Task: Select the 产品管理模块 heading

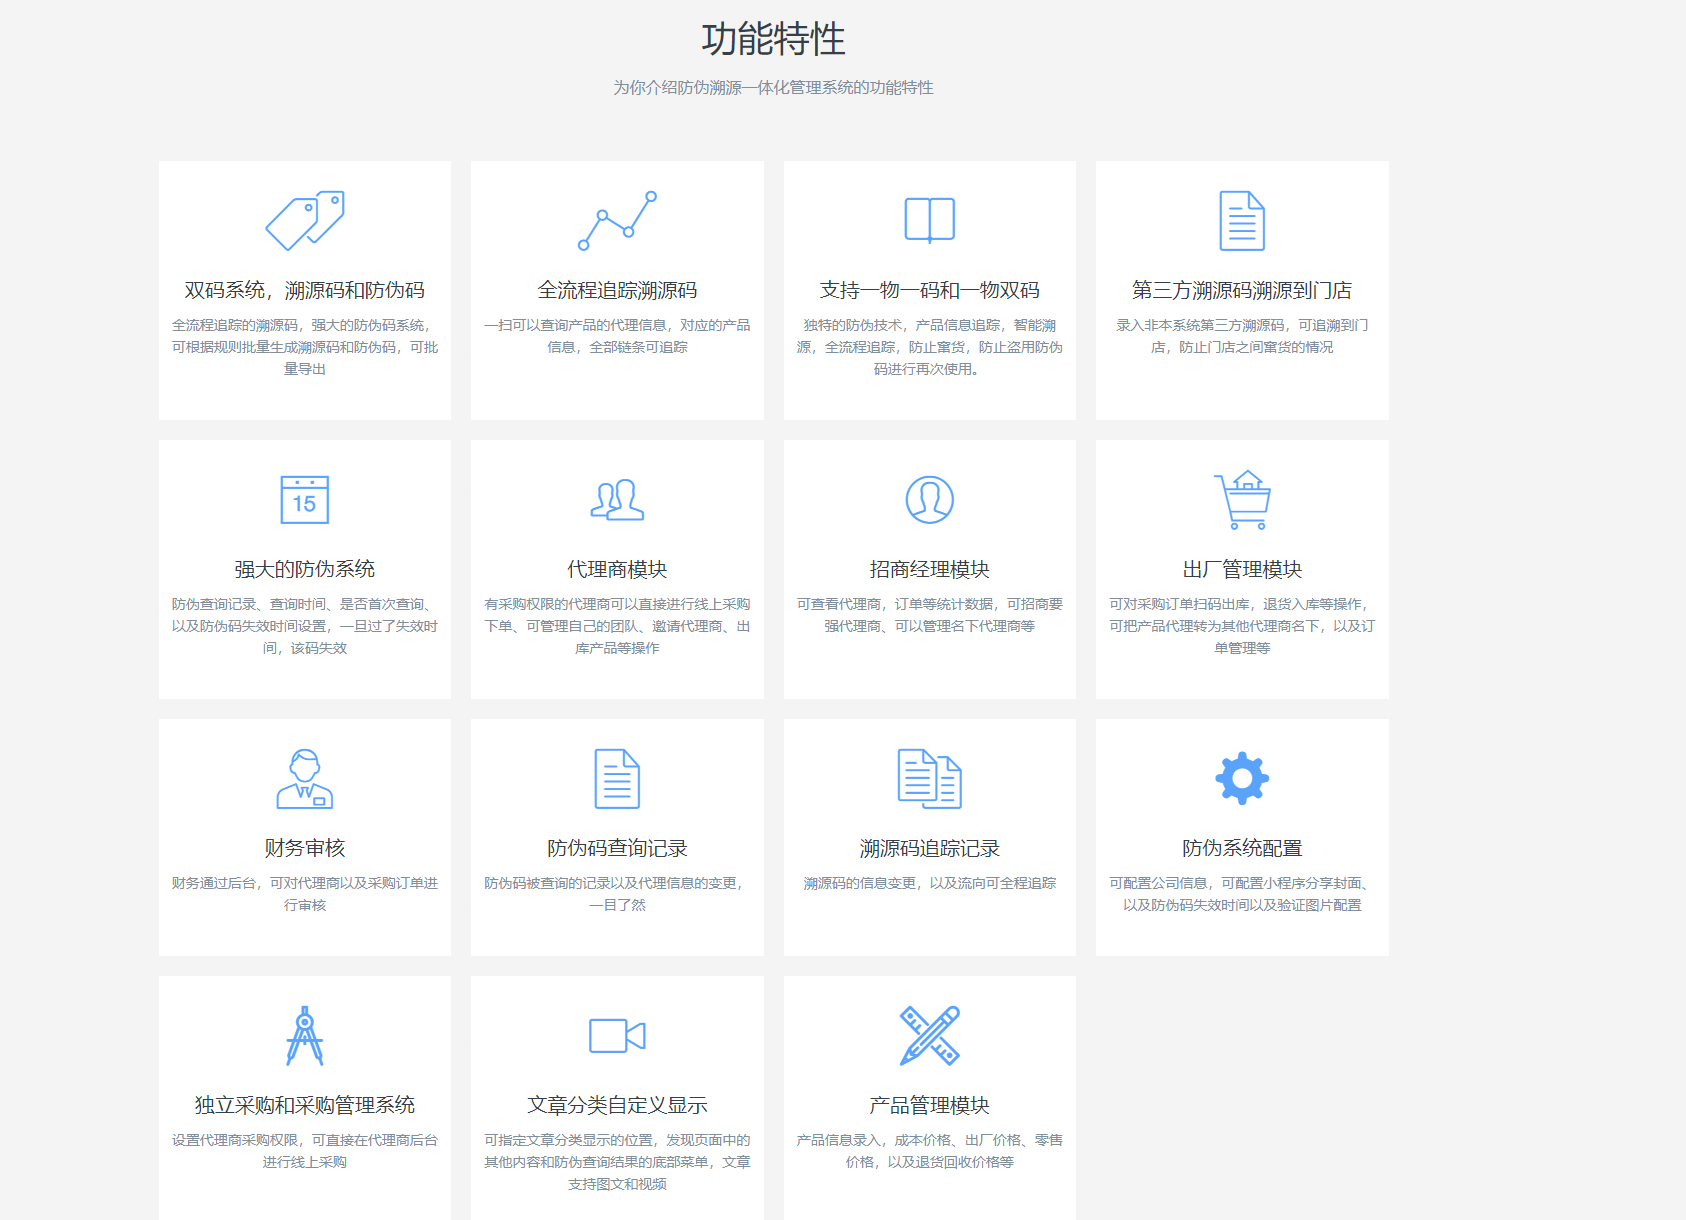Action: pos(930,1105)
